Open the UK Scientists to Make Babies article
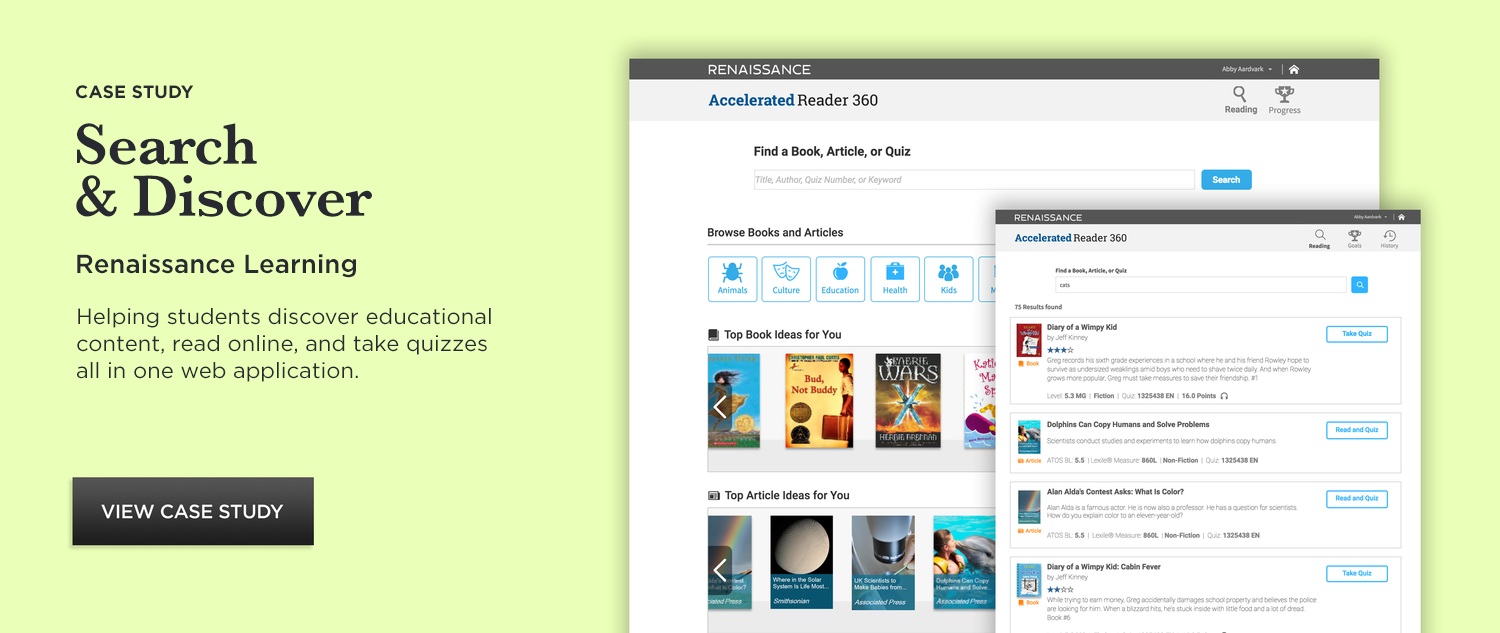This screenshot has height=633, width=1500. point(883,562)
